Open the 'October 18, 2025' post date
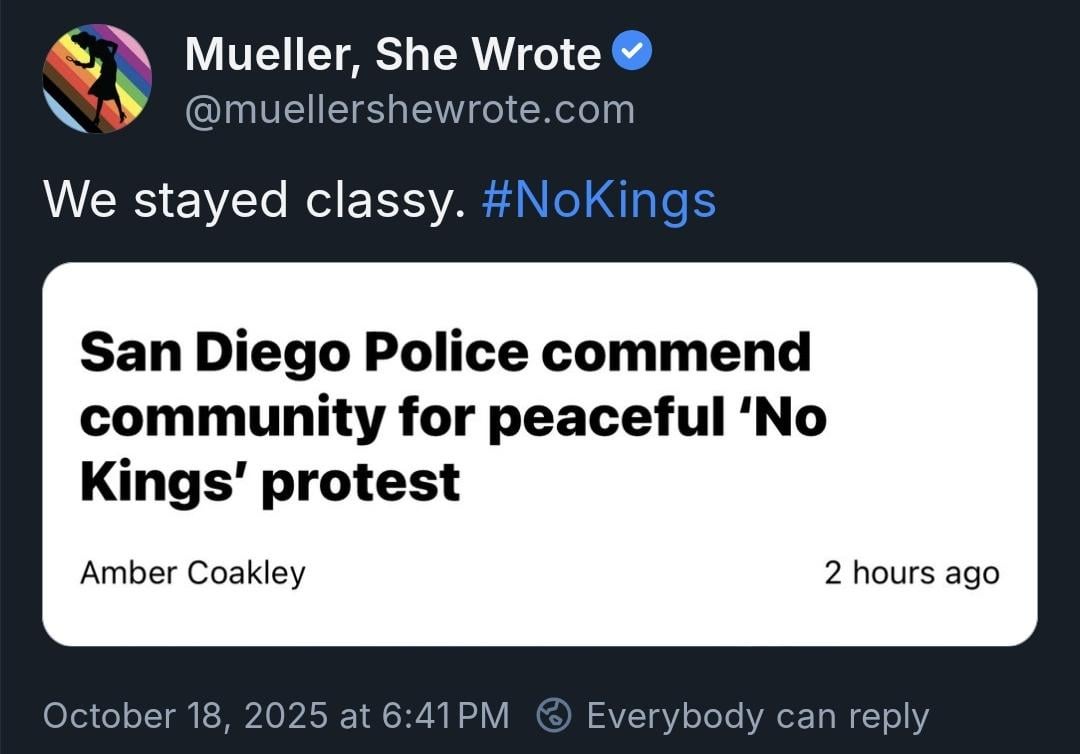Viewport: 1080px width, 754px height. pos(186,716)
